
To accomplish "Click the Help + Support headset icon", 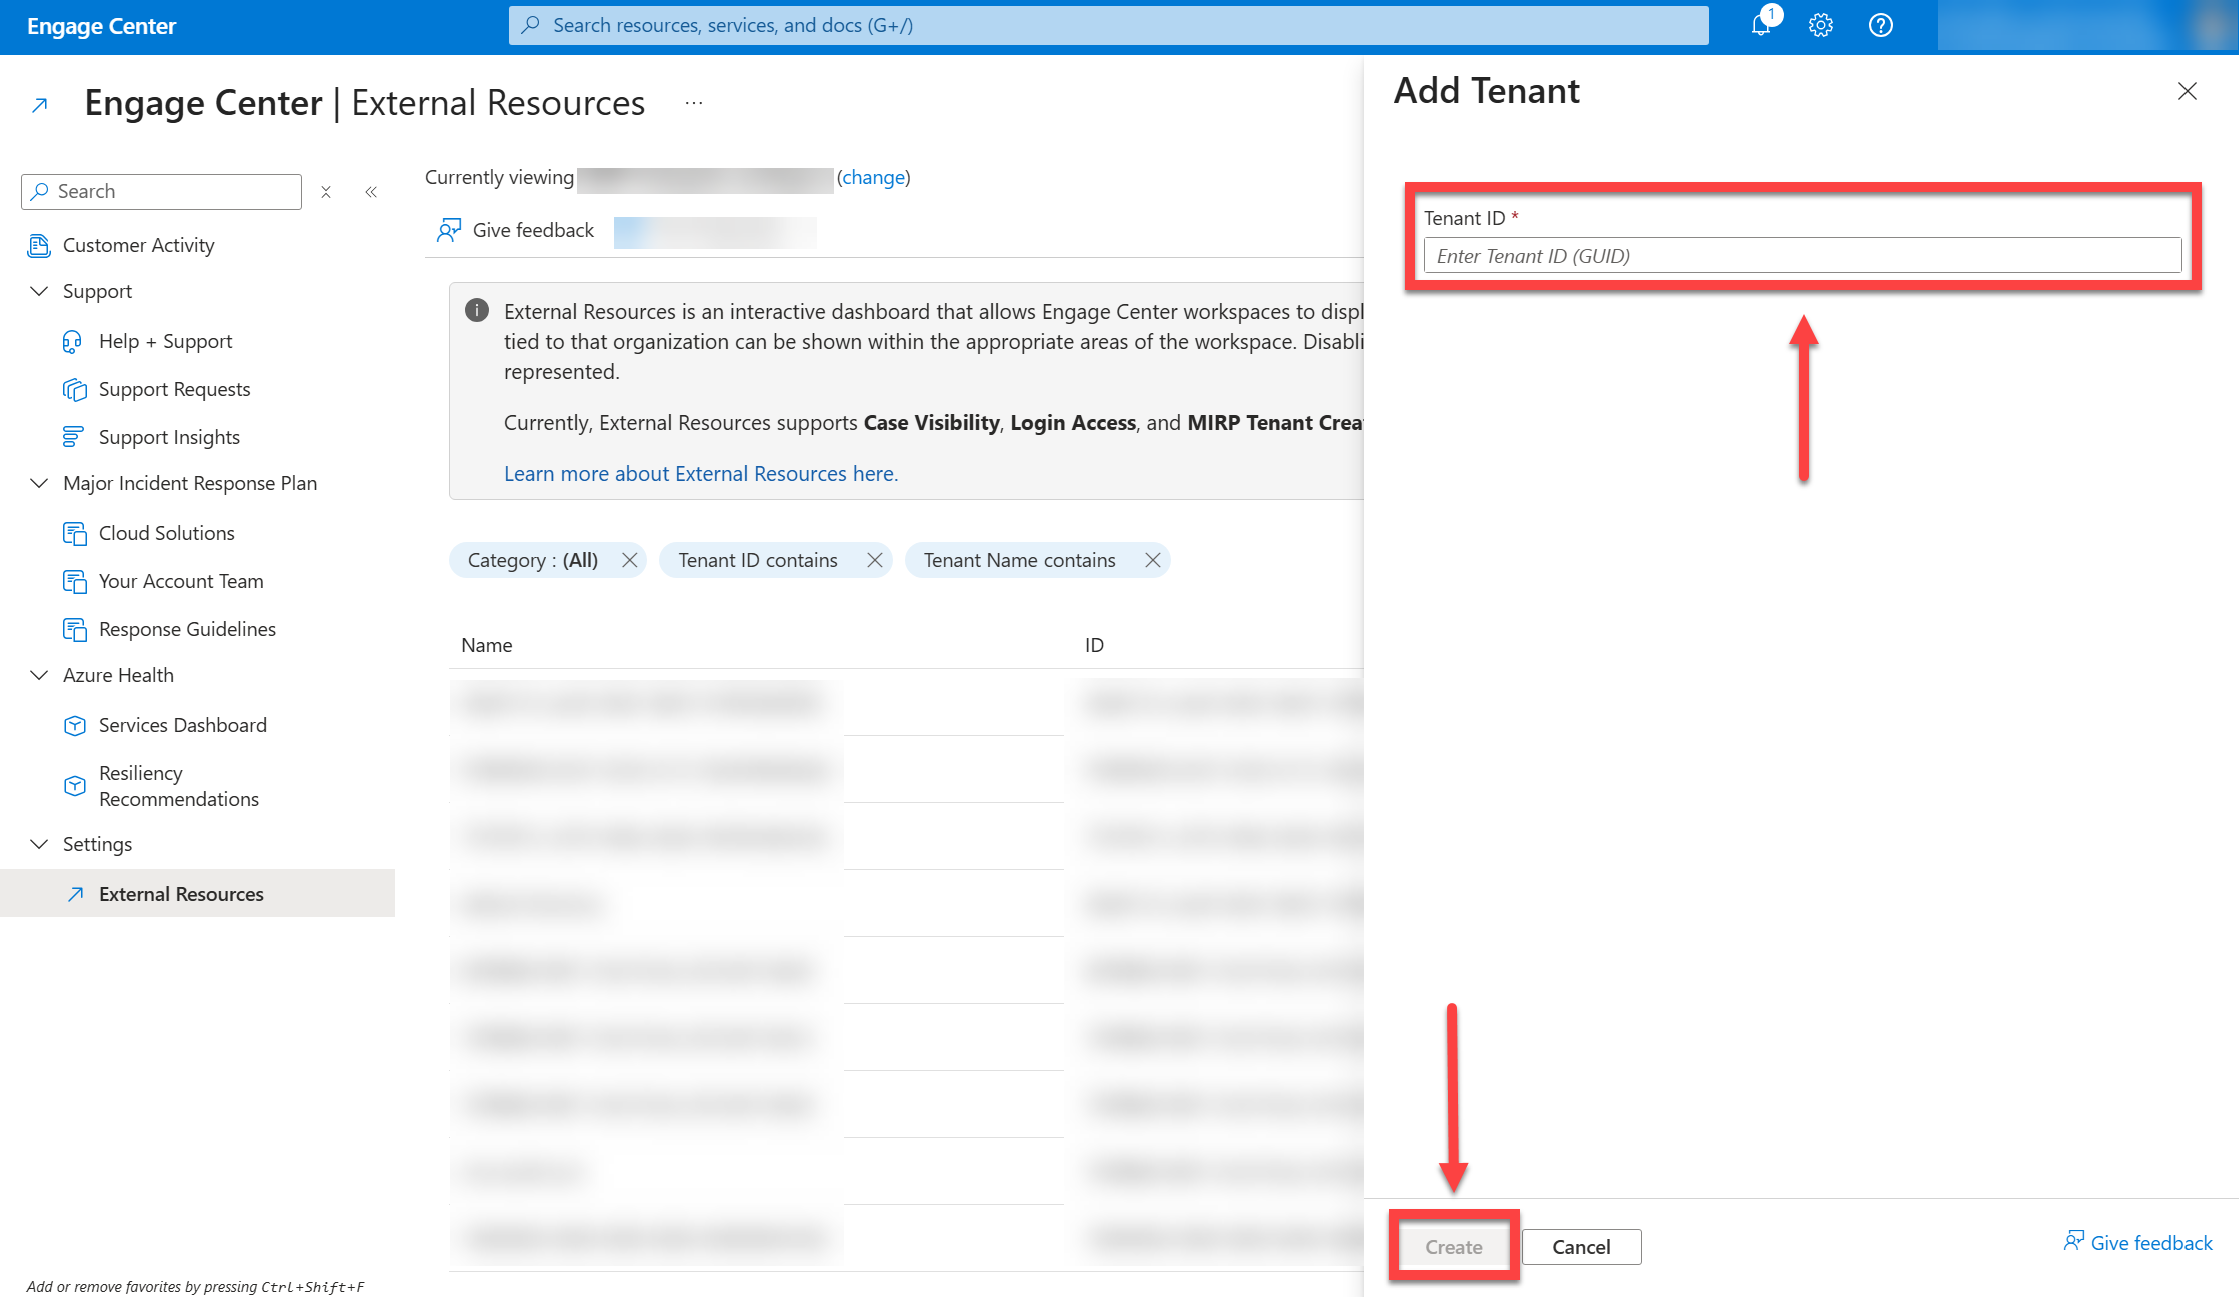I will (73, 342).
